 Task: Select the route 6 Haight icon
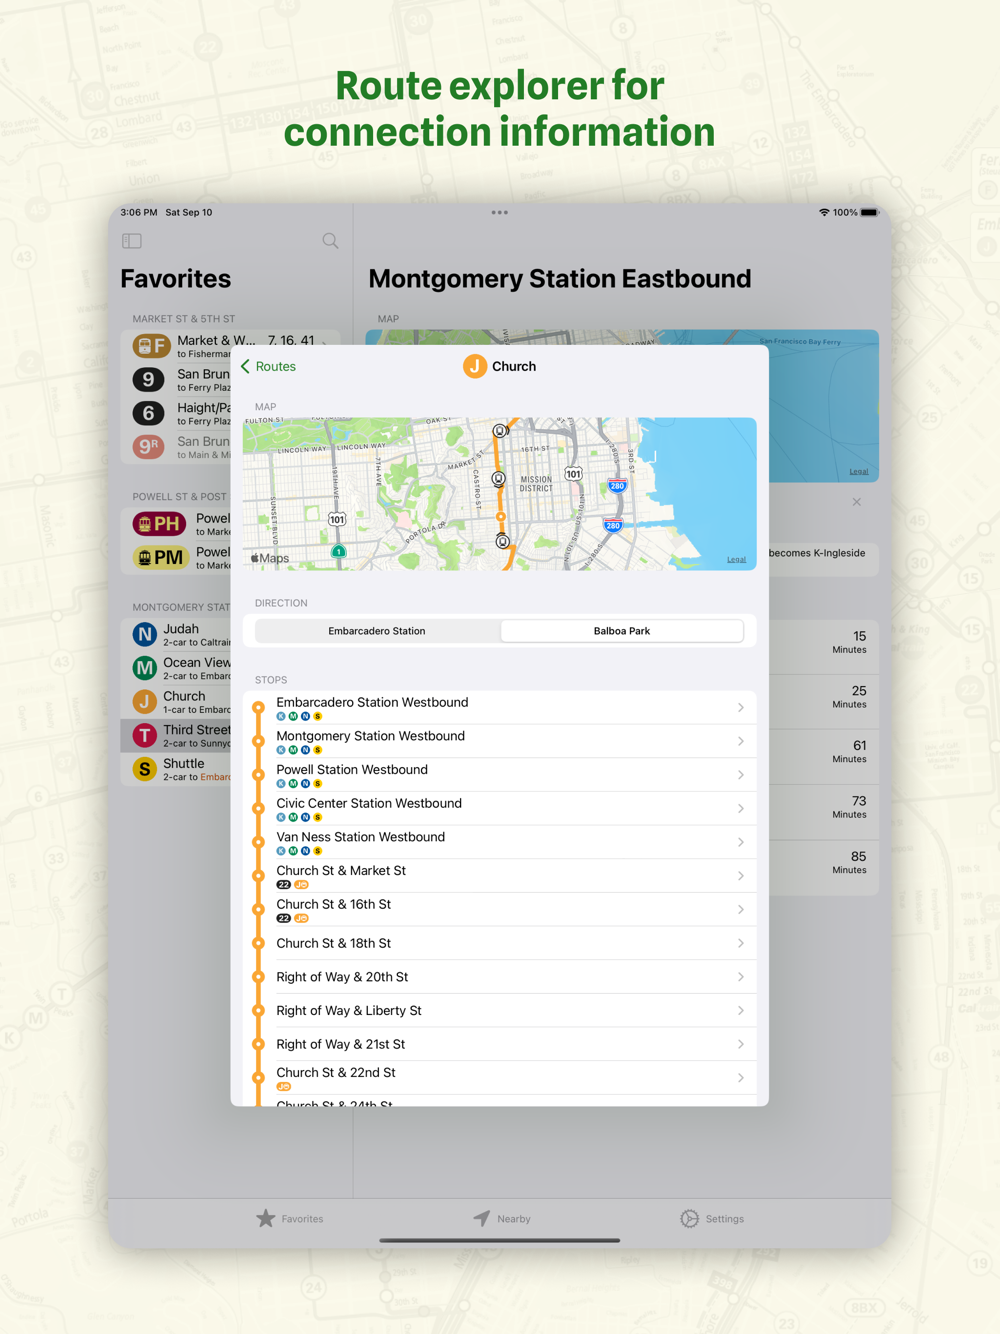pyautogui.click(x=148, y=413)
